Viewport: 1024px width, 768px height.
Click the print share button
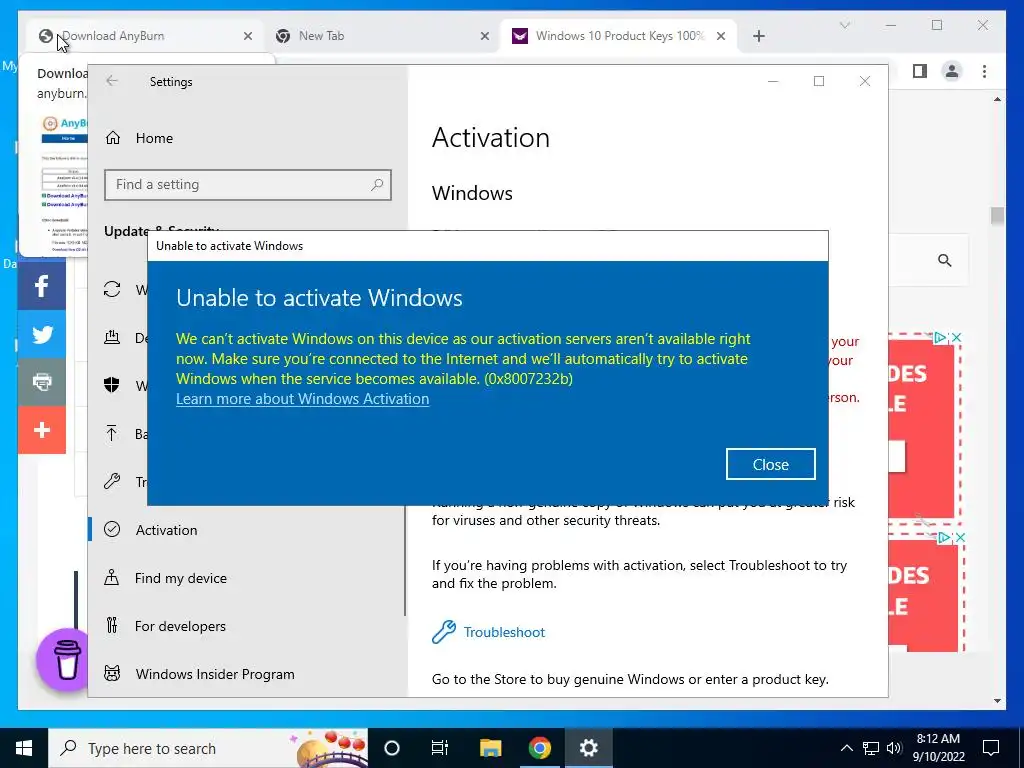pyautogui.click(x=42, y=382)
